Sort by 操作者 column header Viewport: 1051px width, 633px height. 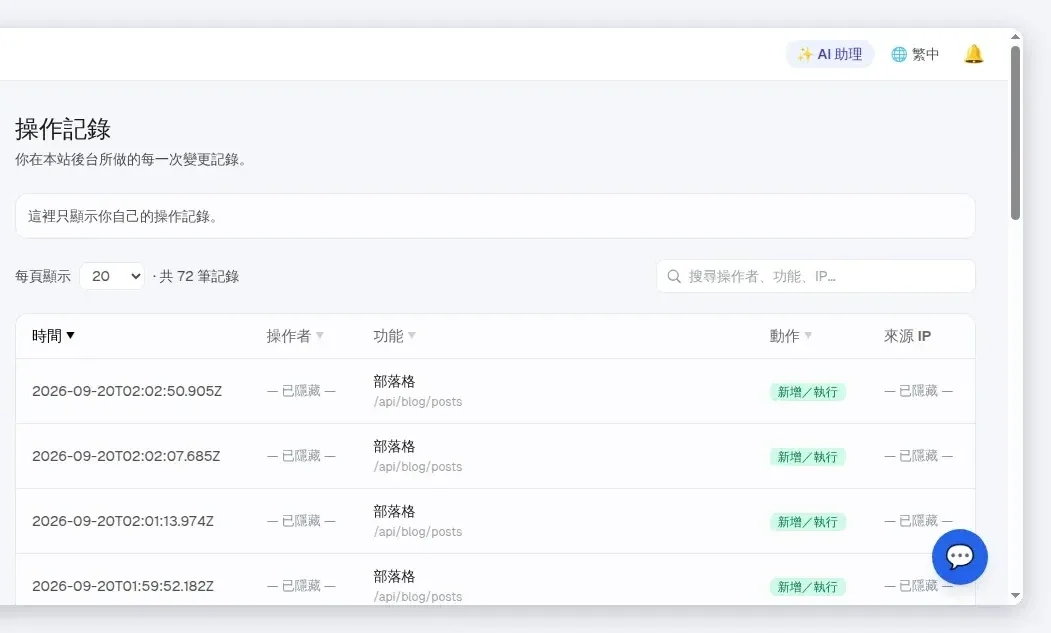(x=295, y=336)
